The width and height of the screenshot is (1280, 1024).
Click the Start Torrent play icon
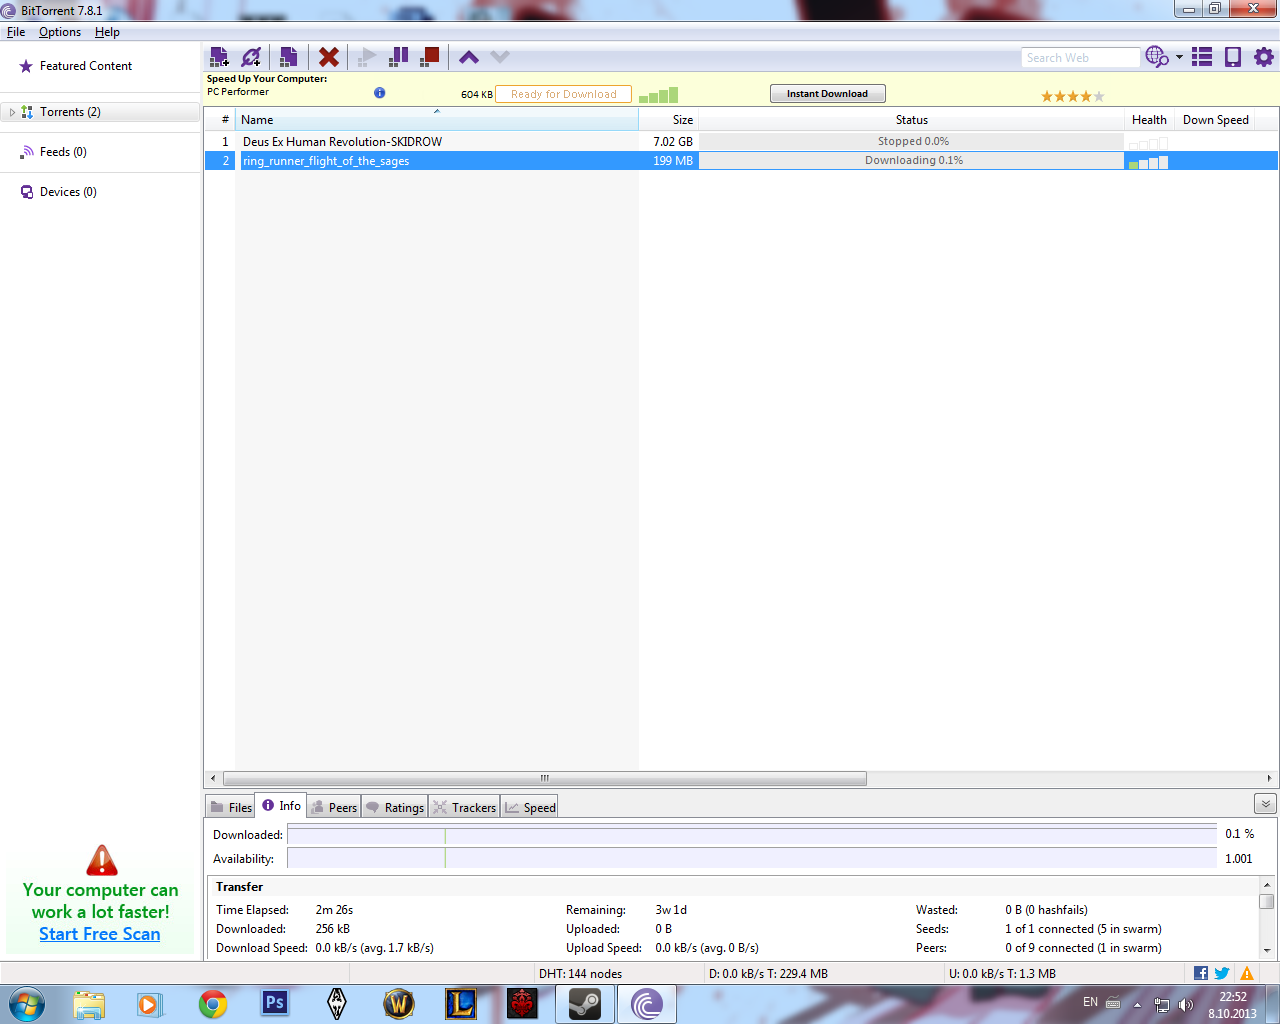(367, 57)
